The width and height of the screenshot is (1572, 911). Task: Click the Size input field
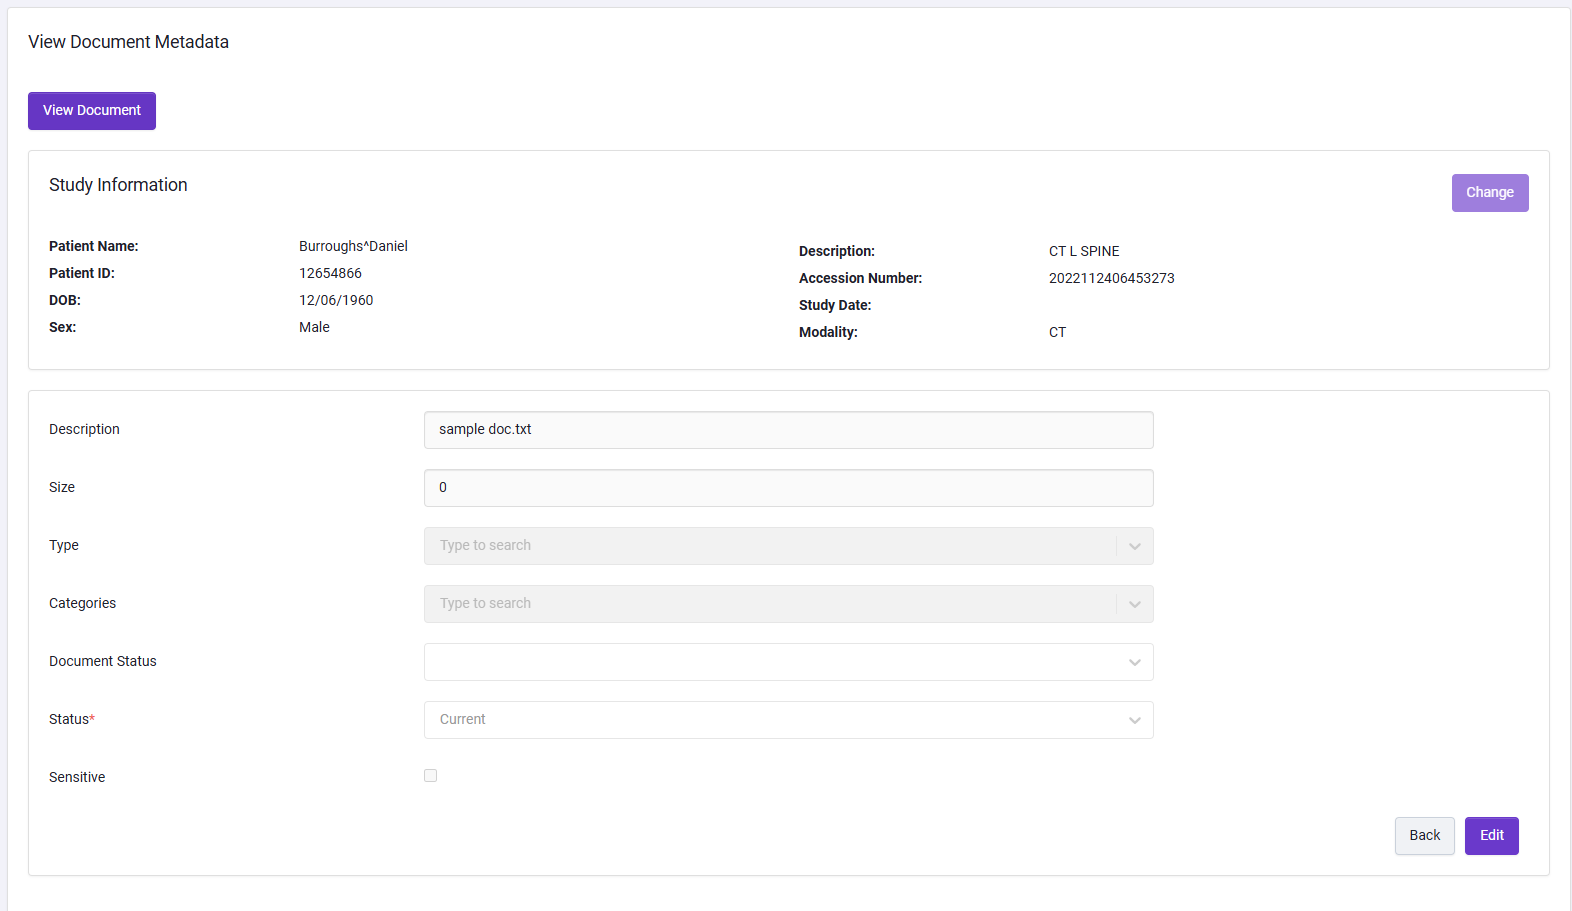789,488
